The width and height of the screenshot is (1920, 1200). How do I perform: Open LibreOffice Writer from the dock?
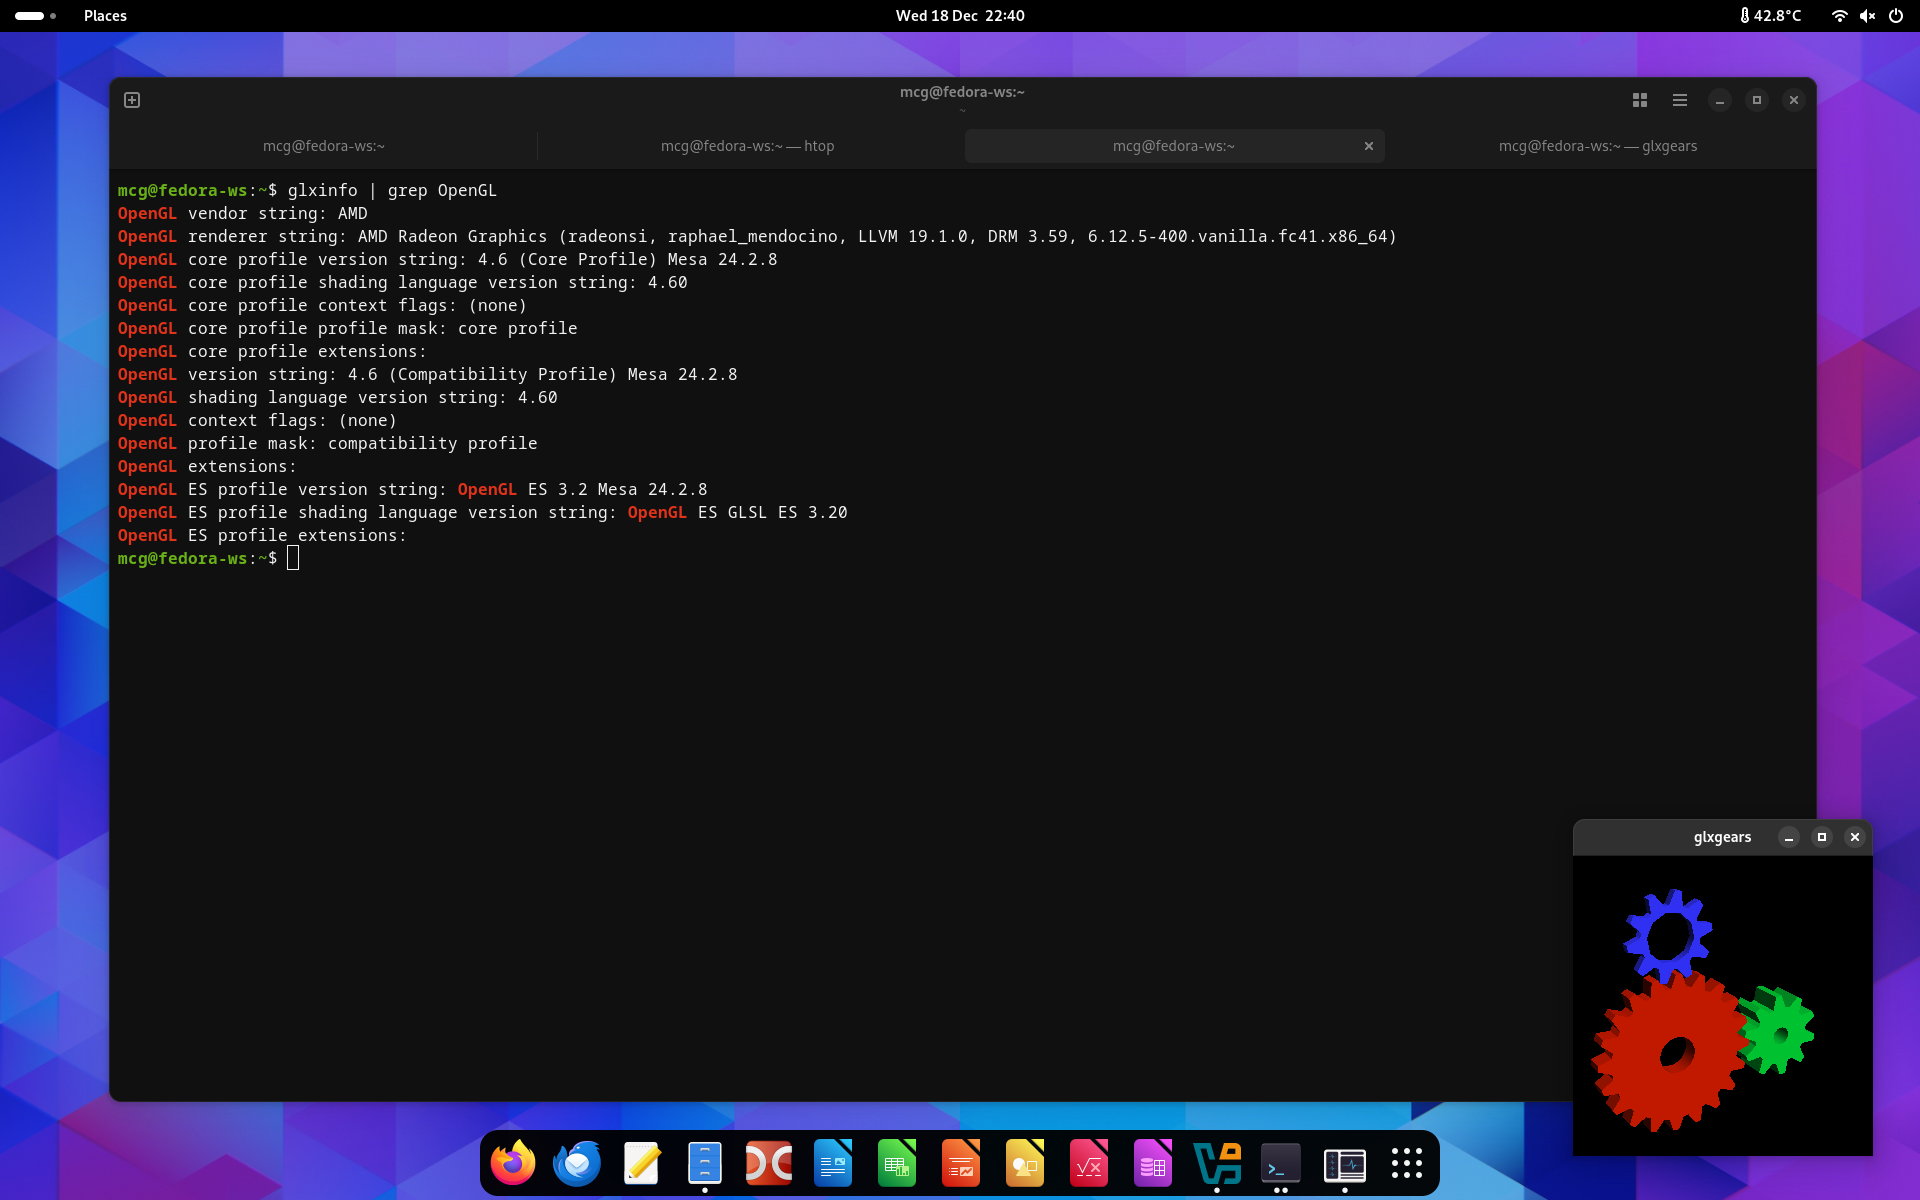click(x=833, y=1164)
